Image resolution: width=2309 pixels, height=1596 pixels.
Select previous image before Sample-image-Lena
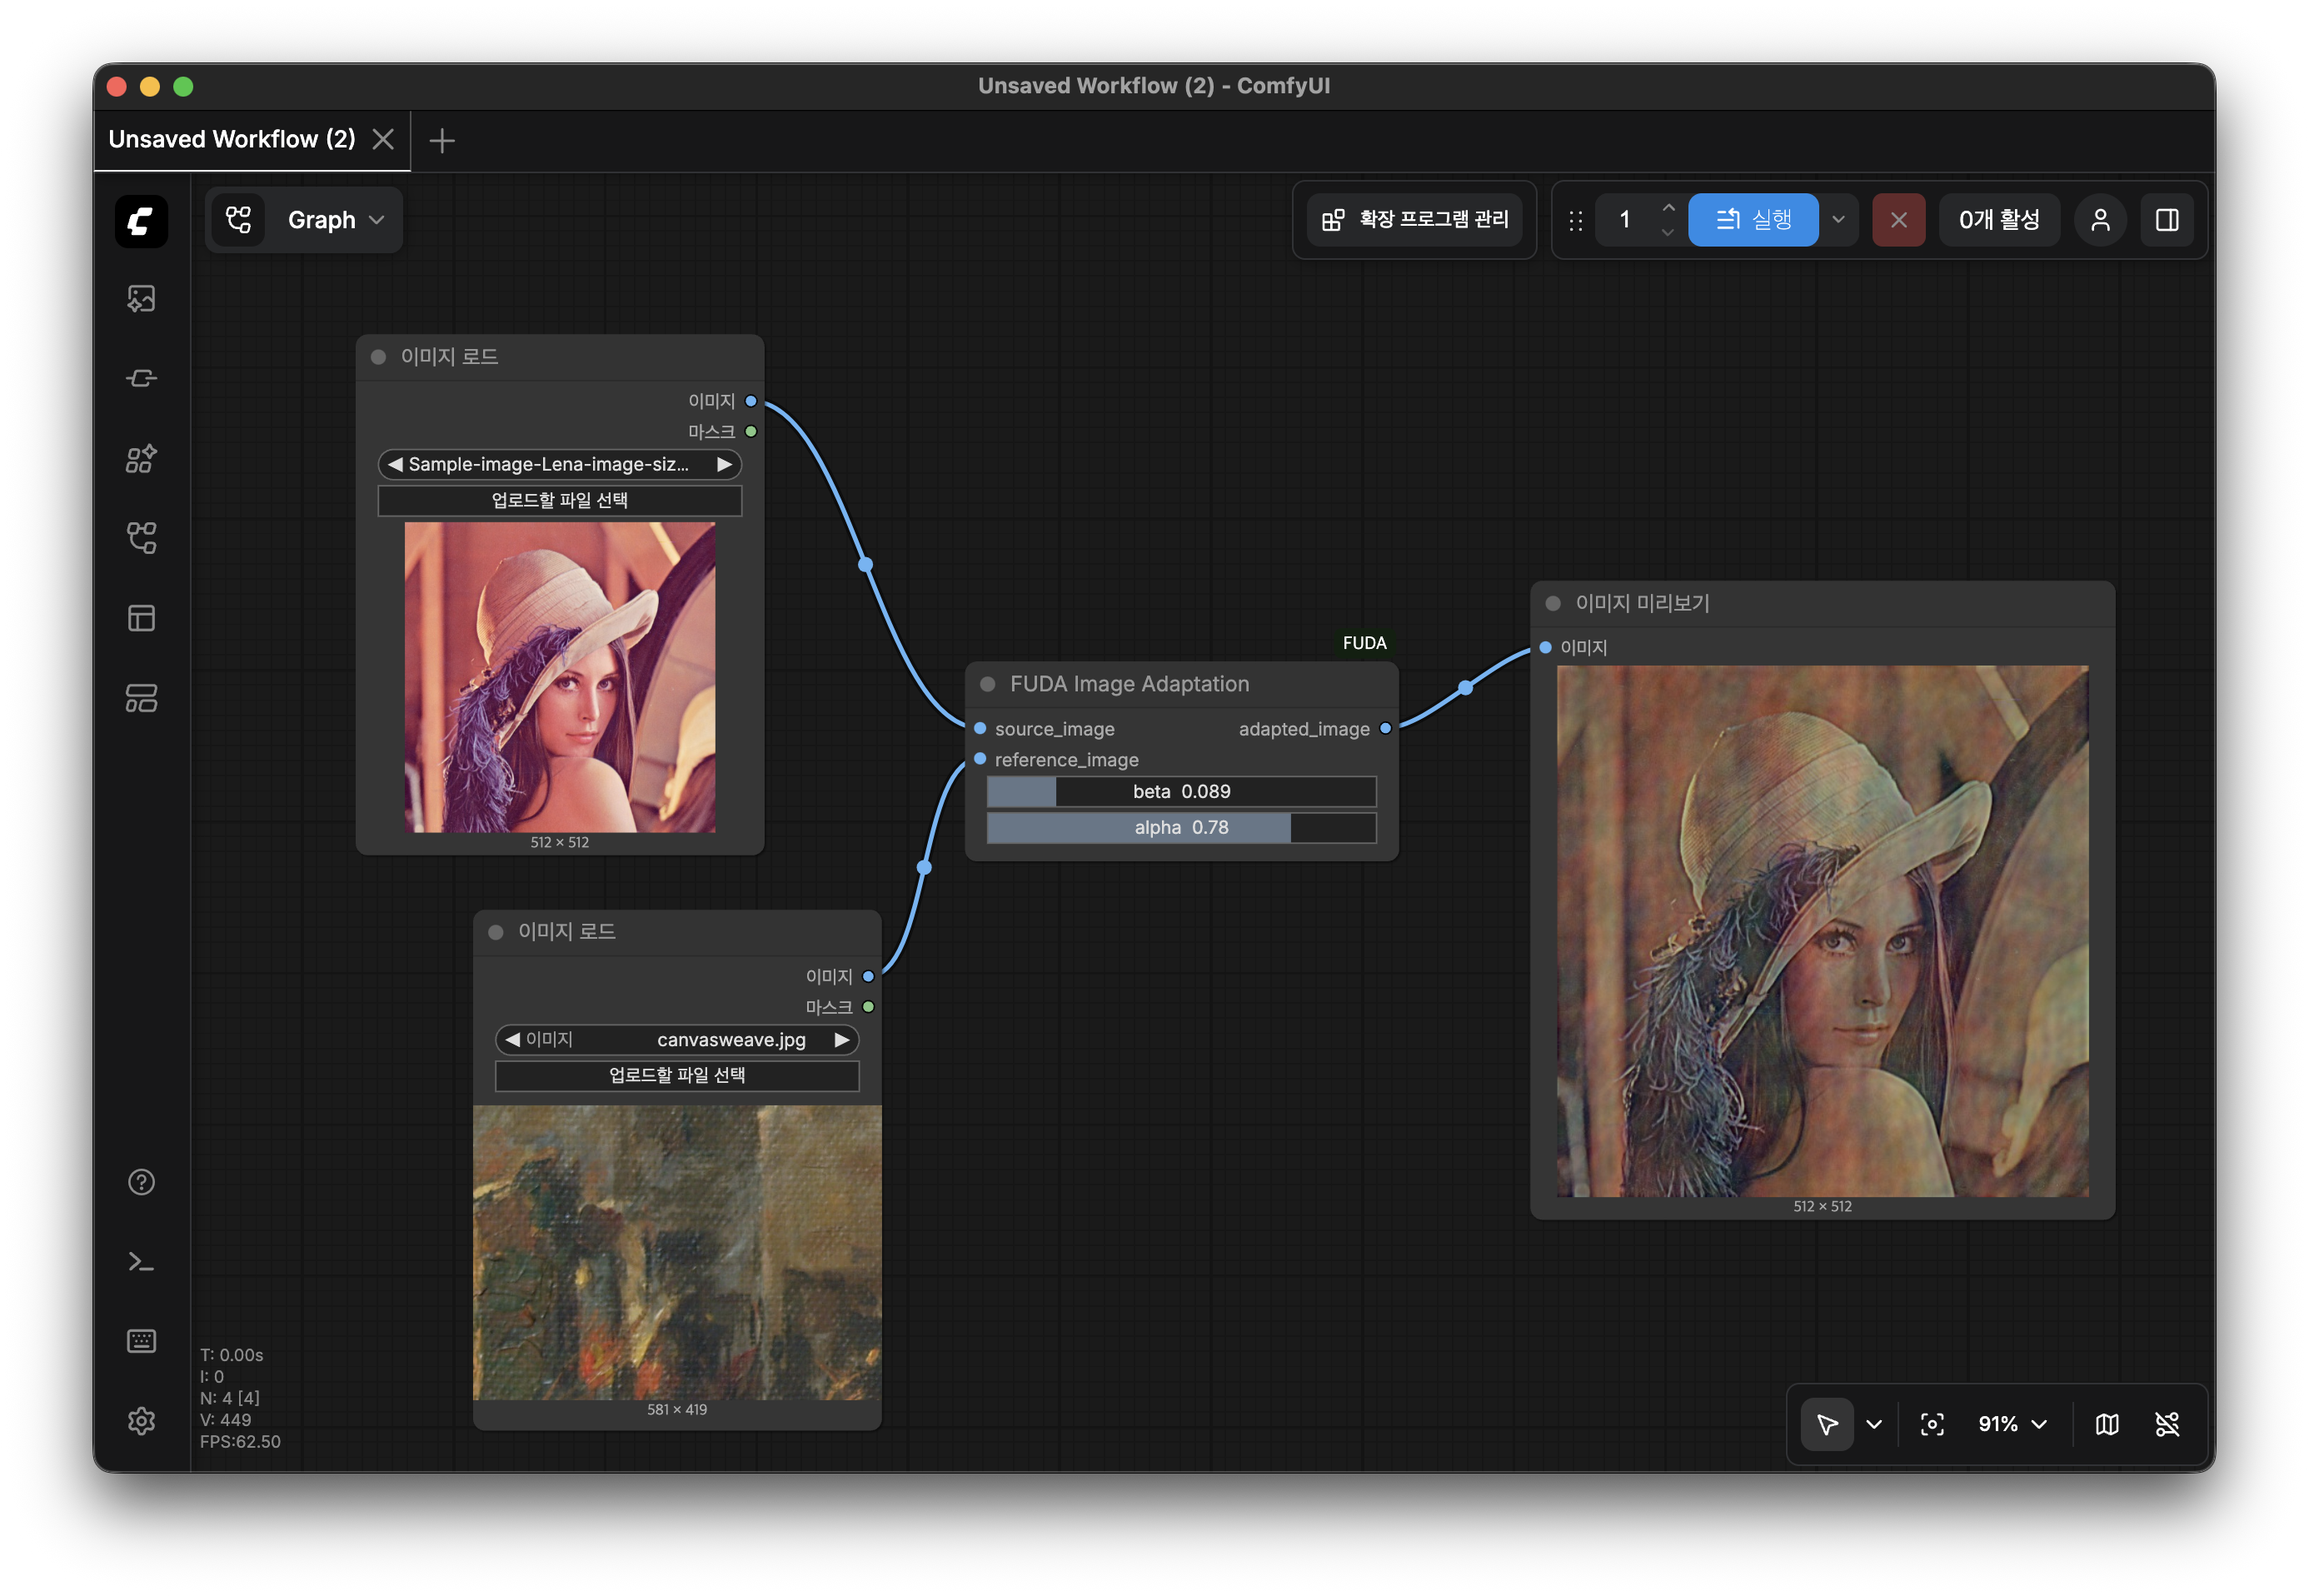[395, 464]
